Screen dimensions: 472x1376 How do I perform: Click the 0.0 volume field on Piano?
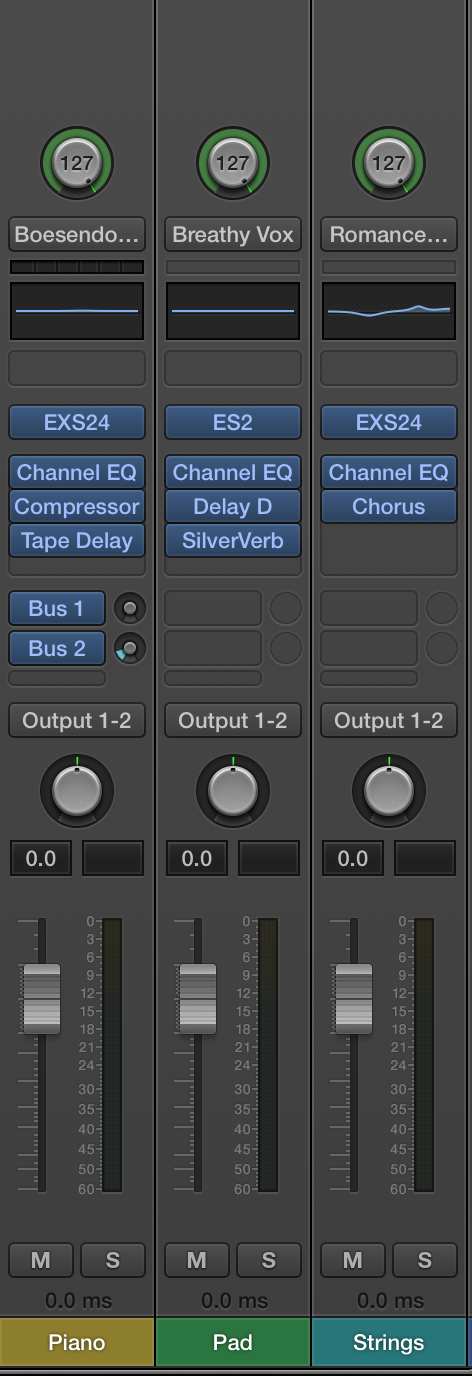tap(41, 858)
